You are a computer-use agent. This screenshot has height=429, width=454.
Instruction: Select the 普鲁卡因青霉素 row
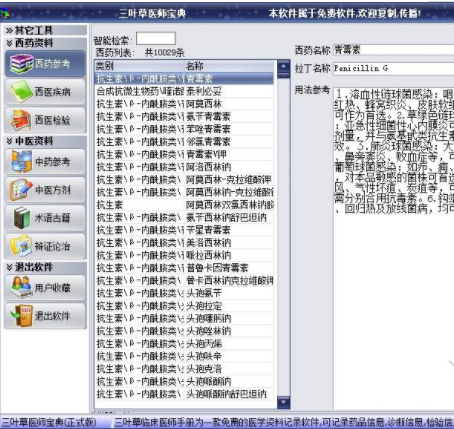pos(184,268)
